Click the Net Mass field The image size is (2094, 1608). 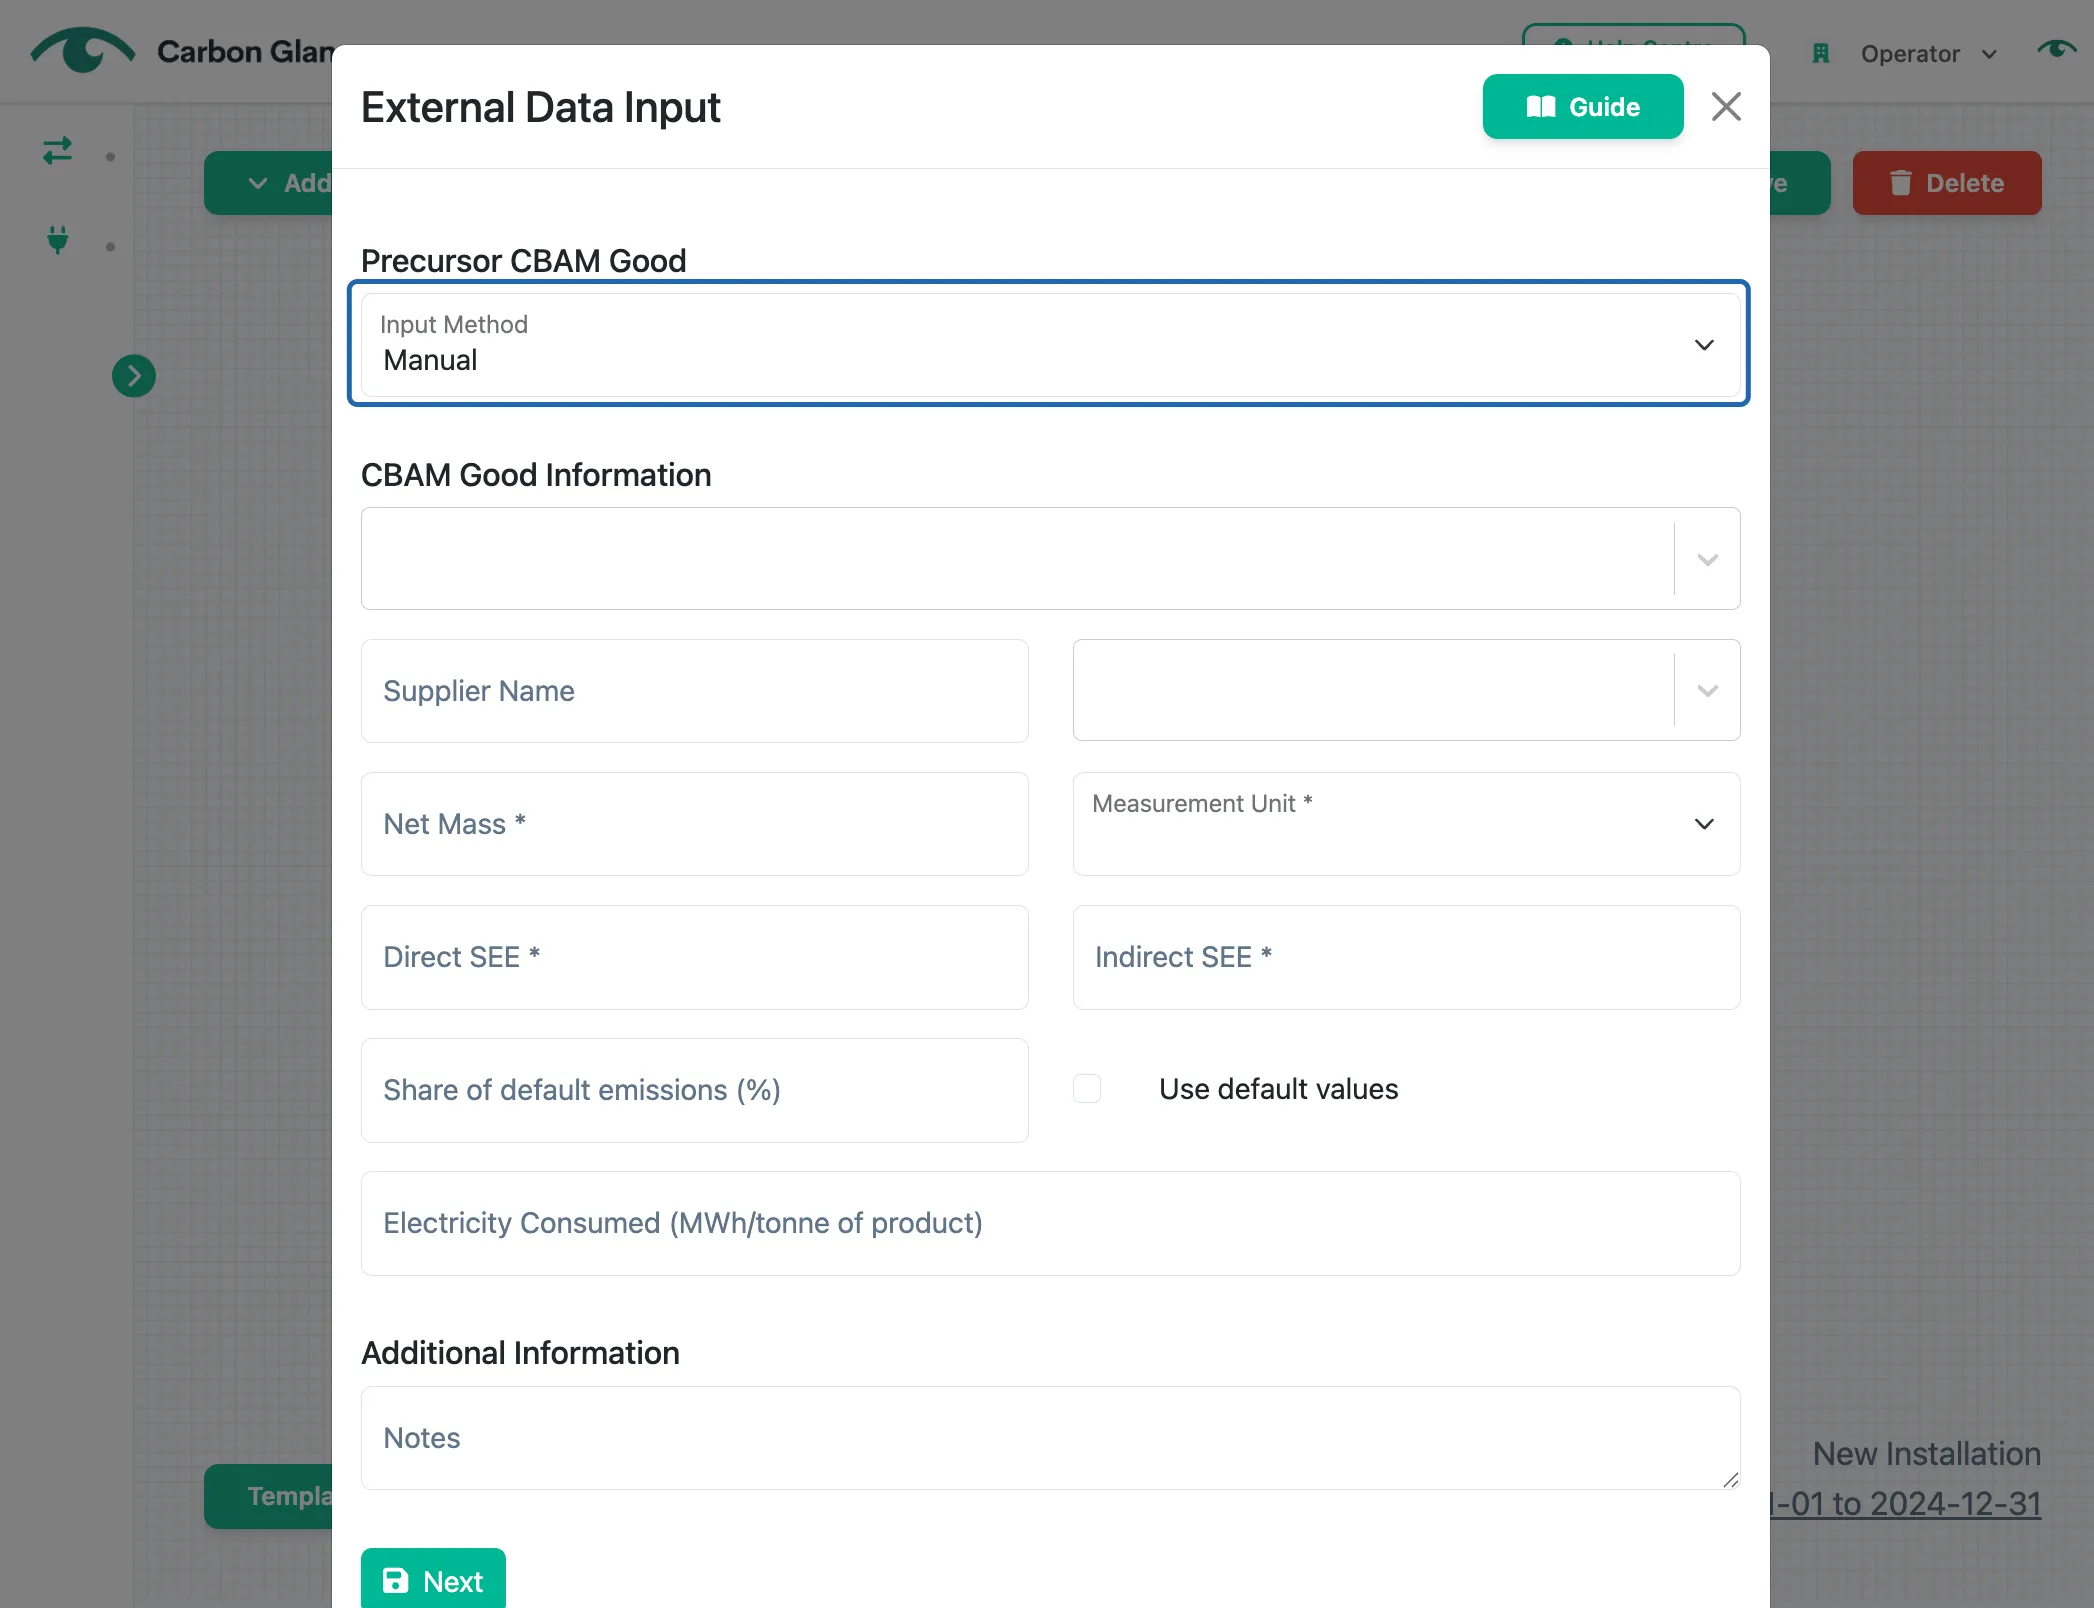(x=694, y=824)
